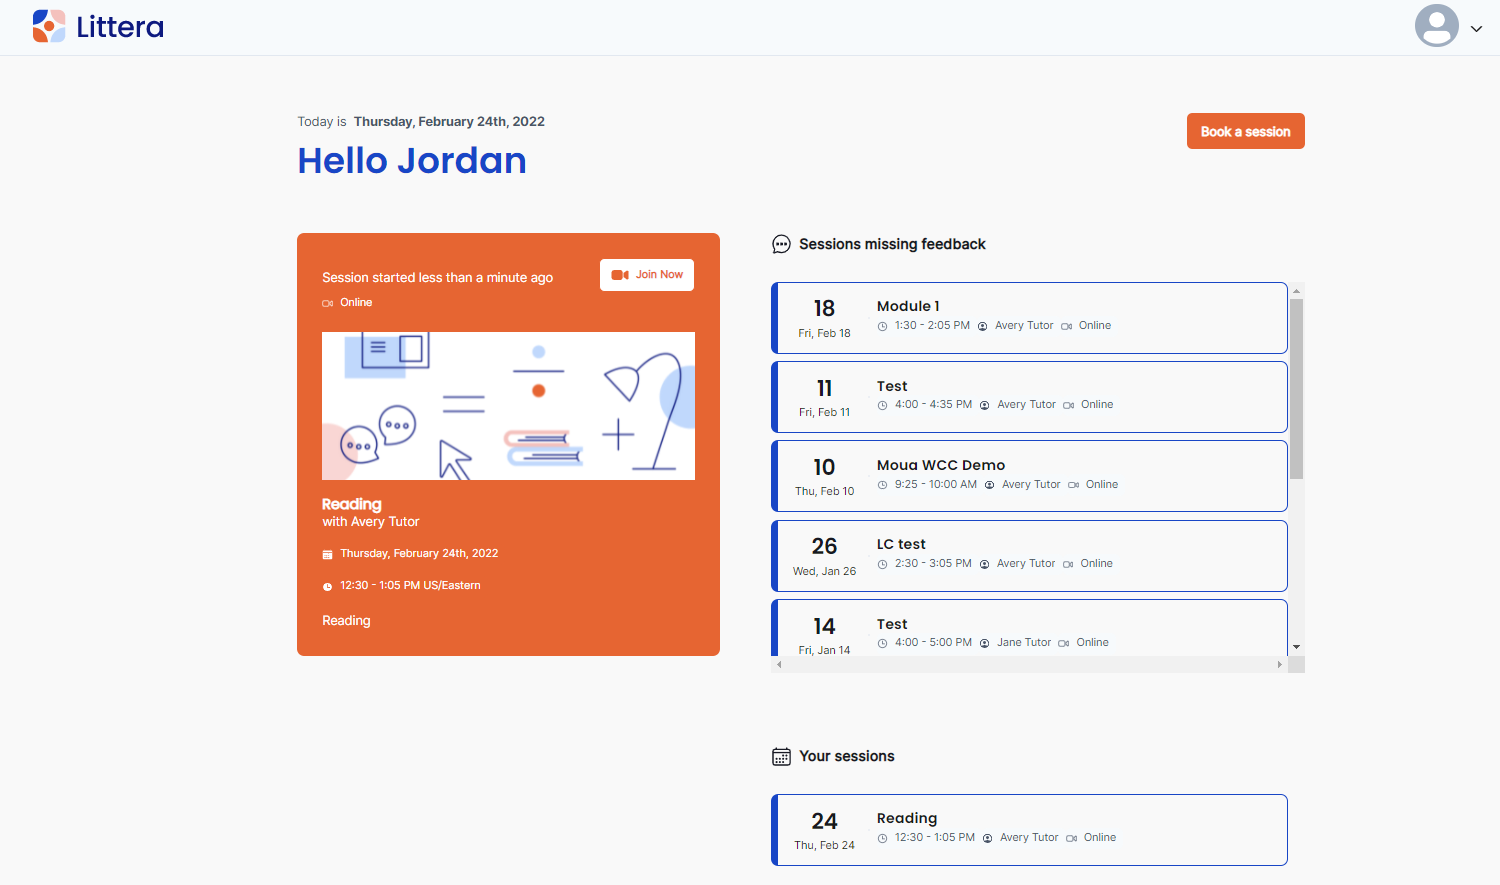Open the Reading session on Feb 24
Image resolution: width=1500 pixels, height=885 pixels.
(1029, 830)
